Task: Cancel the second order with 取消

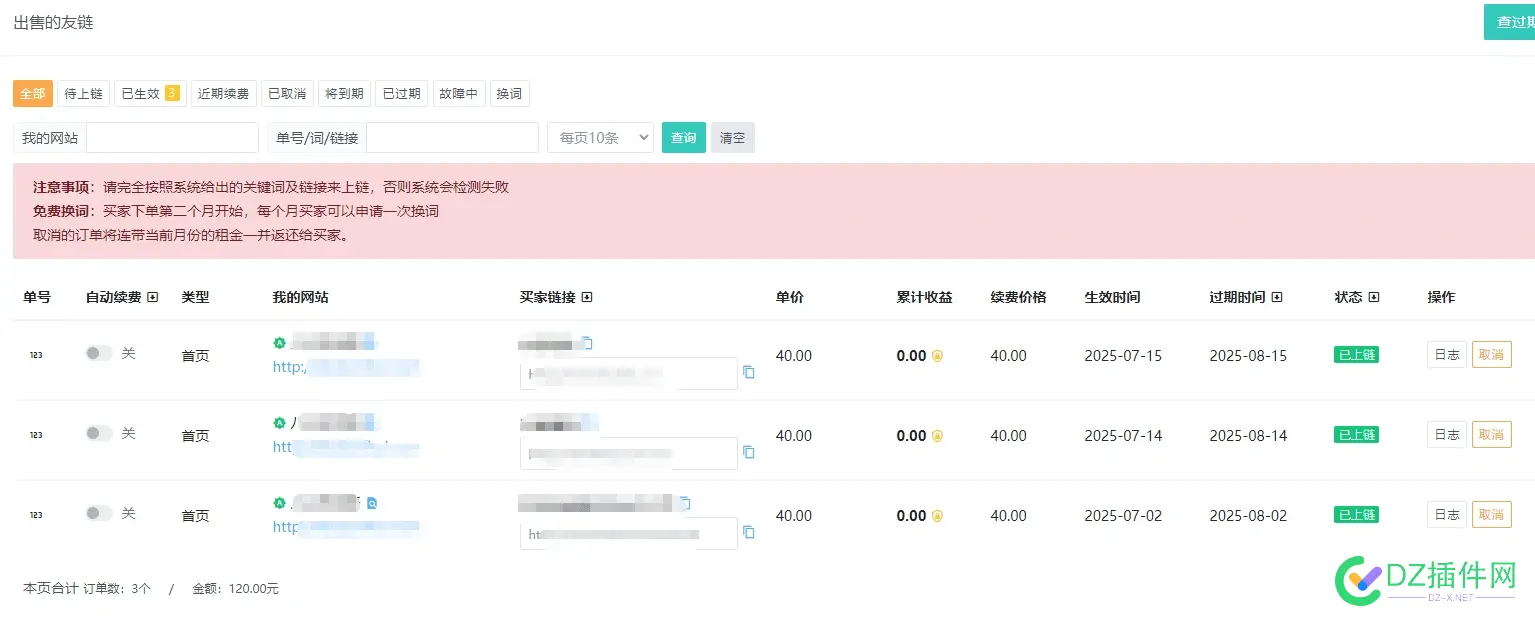Action: coord(1491,434)
